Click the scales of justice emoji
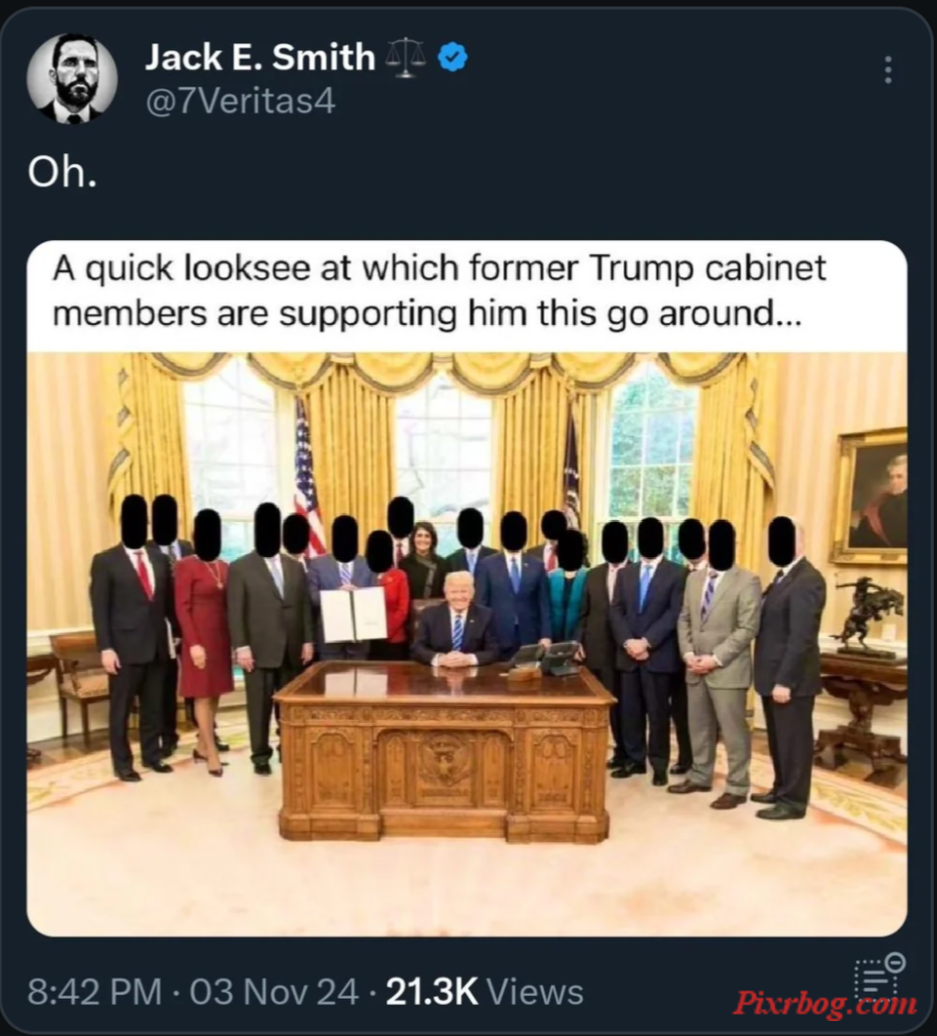The image size is (937, 1036). (405, 57)
